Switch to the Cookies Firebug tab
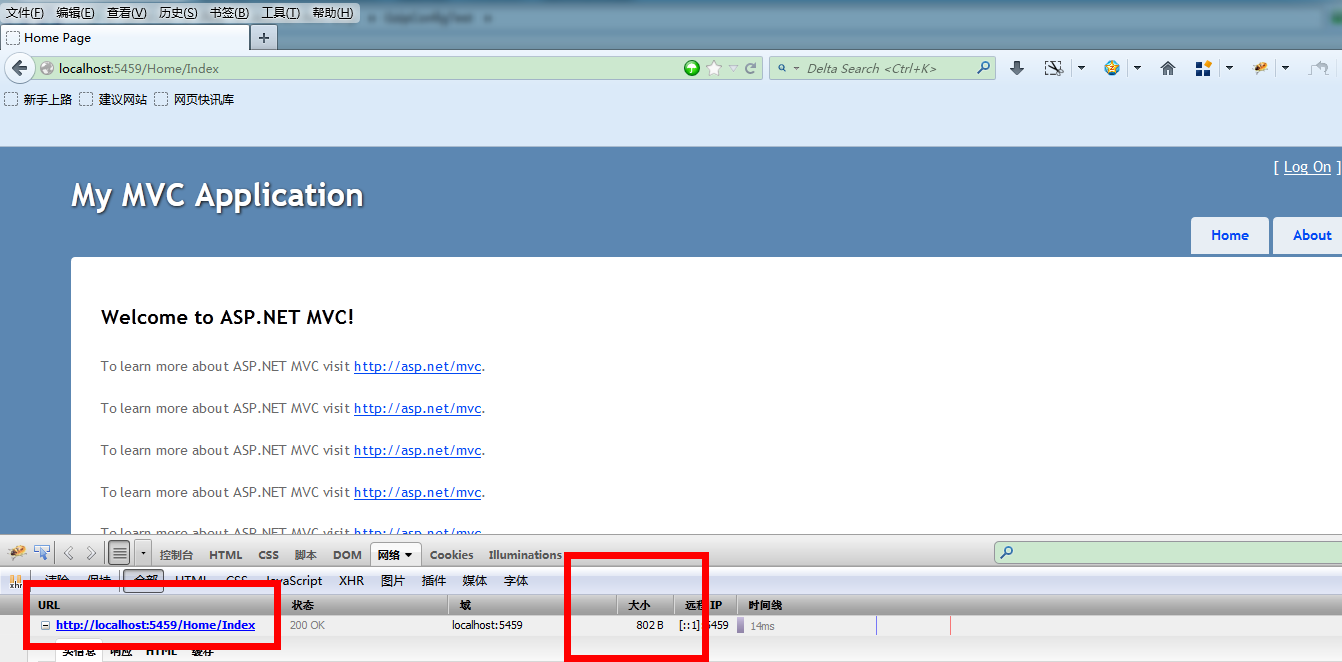 (x=452, y=555)
